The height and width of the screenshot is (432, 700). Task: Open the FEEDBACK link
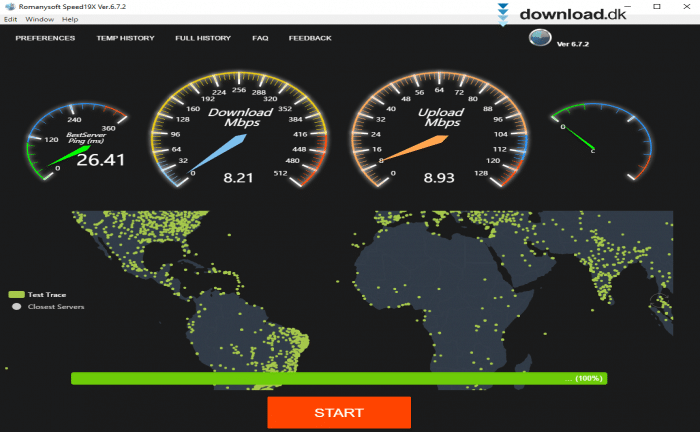[310, 38]
